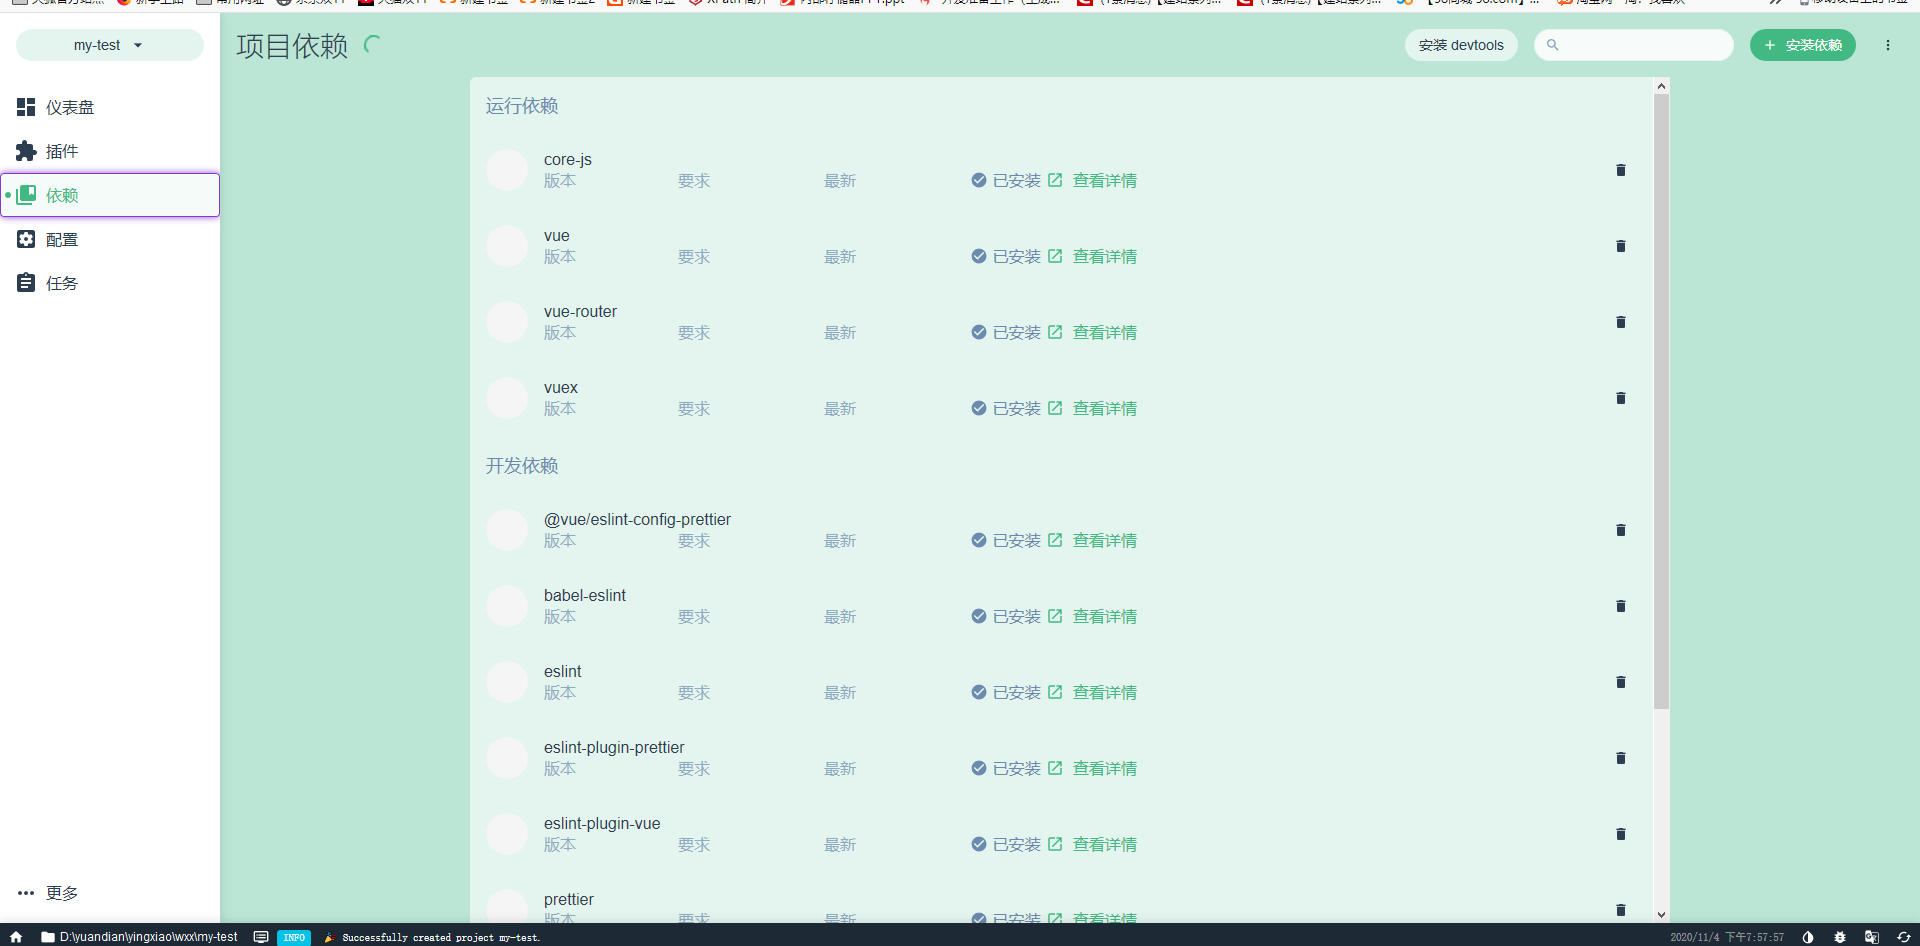Open 查看详情 for eslint-plugin-vue
Image resolution: width=1920 pixels, height=946 pixels.
(x=1104, y=845)
